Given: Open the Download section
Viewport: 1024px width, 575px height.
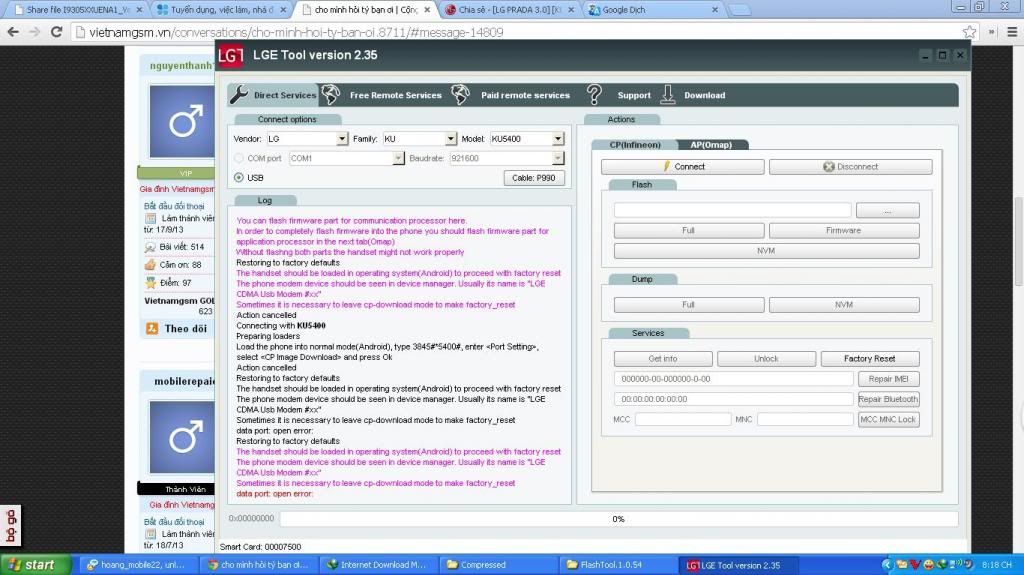Looking at the screenshot, I should (x=704, y=95).
